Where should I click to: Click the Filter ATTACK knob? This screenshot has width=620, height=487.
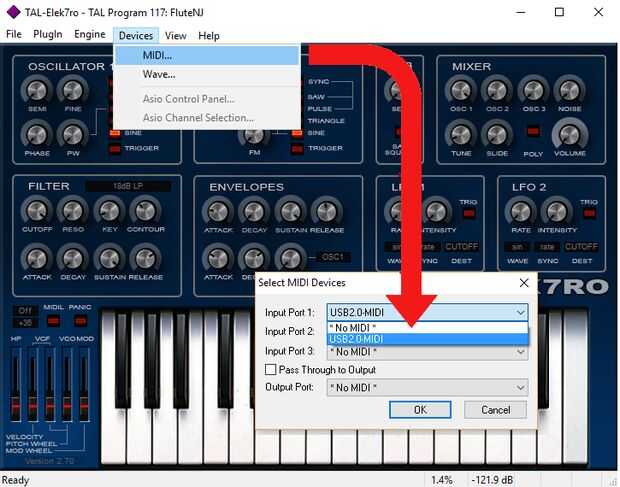[37, 259]
